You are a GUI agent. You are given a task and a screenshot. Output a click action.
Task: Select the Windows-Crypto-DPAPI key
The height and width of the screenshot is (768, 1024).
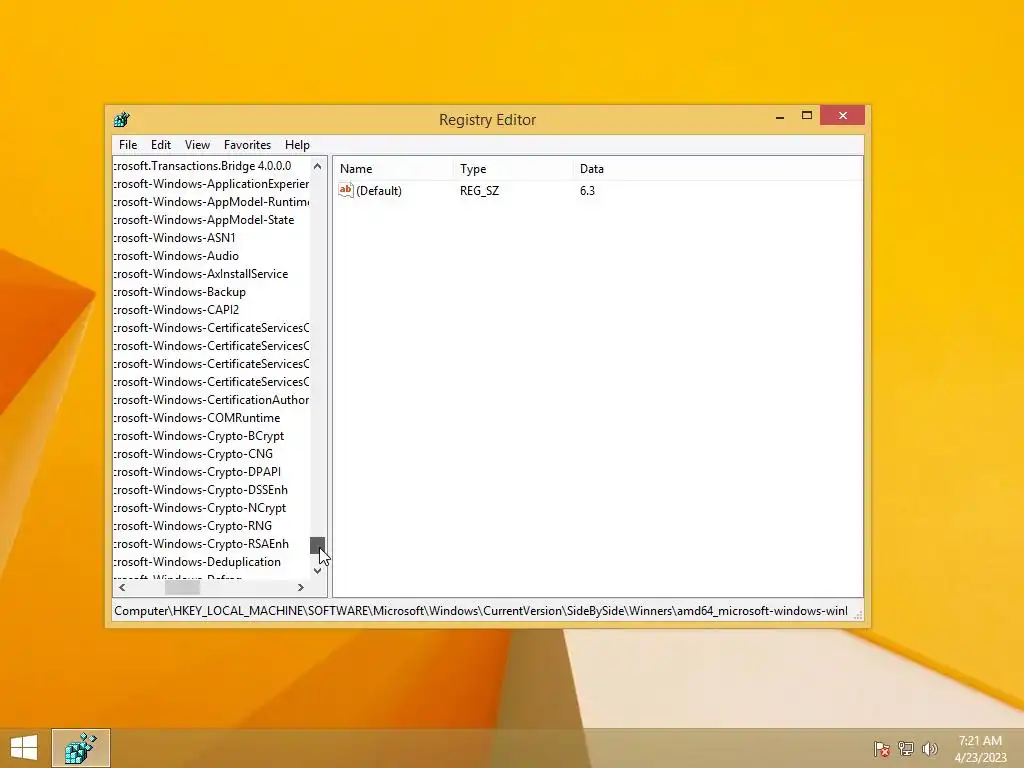coord(197,472)
